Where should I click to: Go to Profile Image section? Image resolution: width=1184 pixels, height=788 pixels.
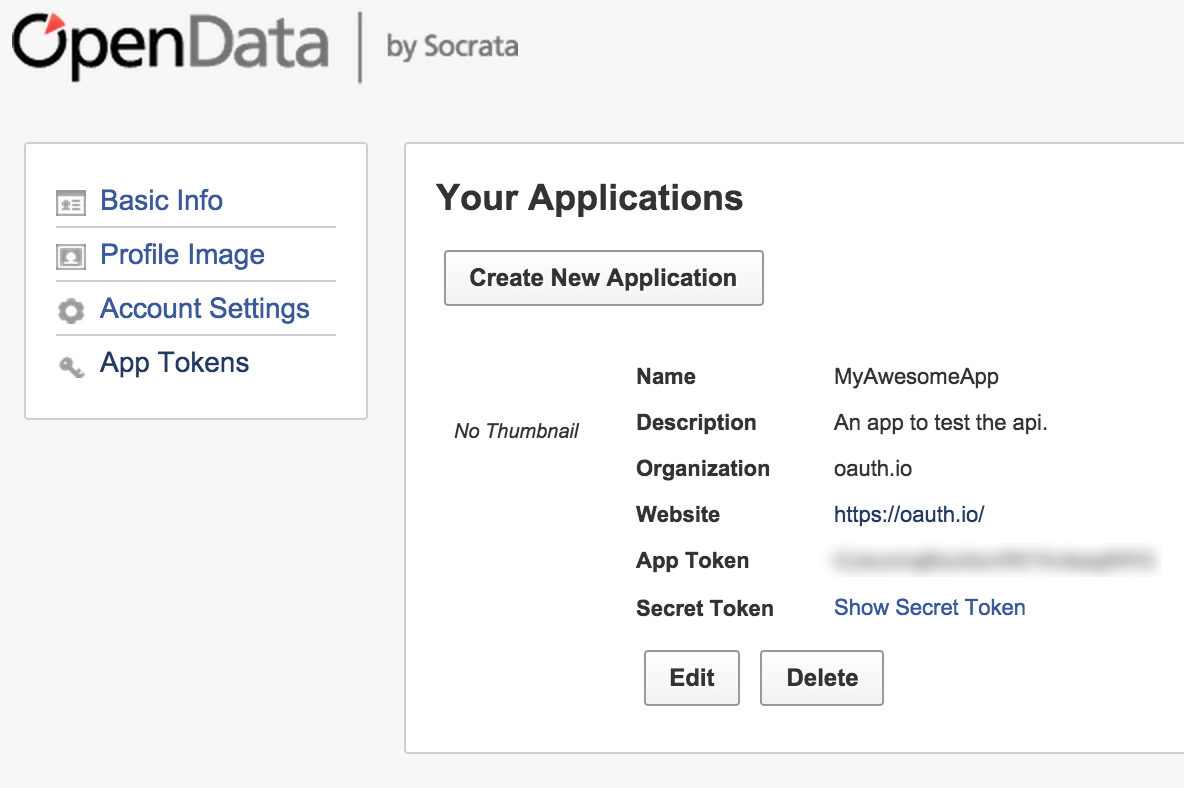tap(183, 255)
